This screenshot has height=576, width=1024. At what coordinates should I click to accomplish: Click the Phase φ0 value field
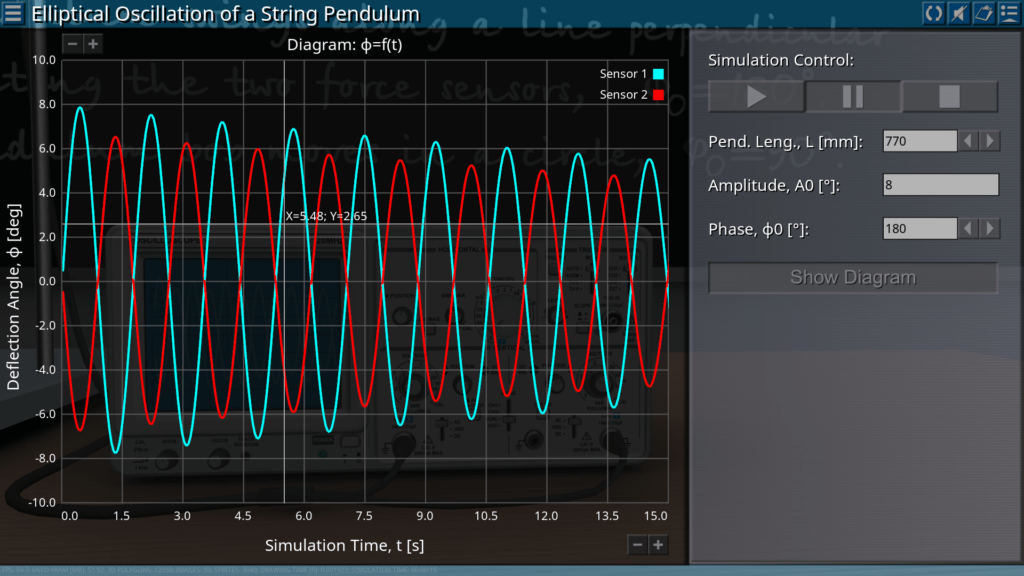click(x=919, y=229)
